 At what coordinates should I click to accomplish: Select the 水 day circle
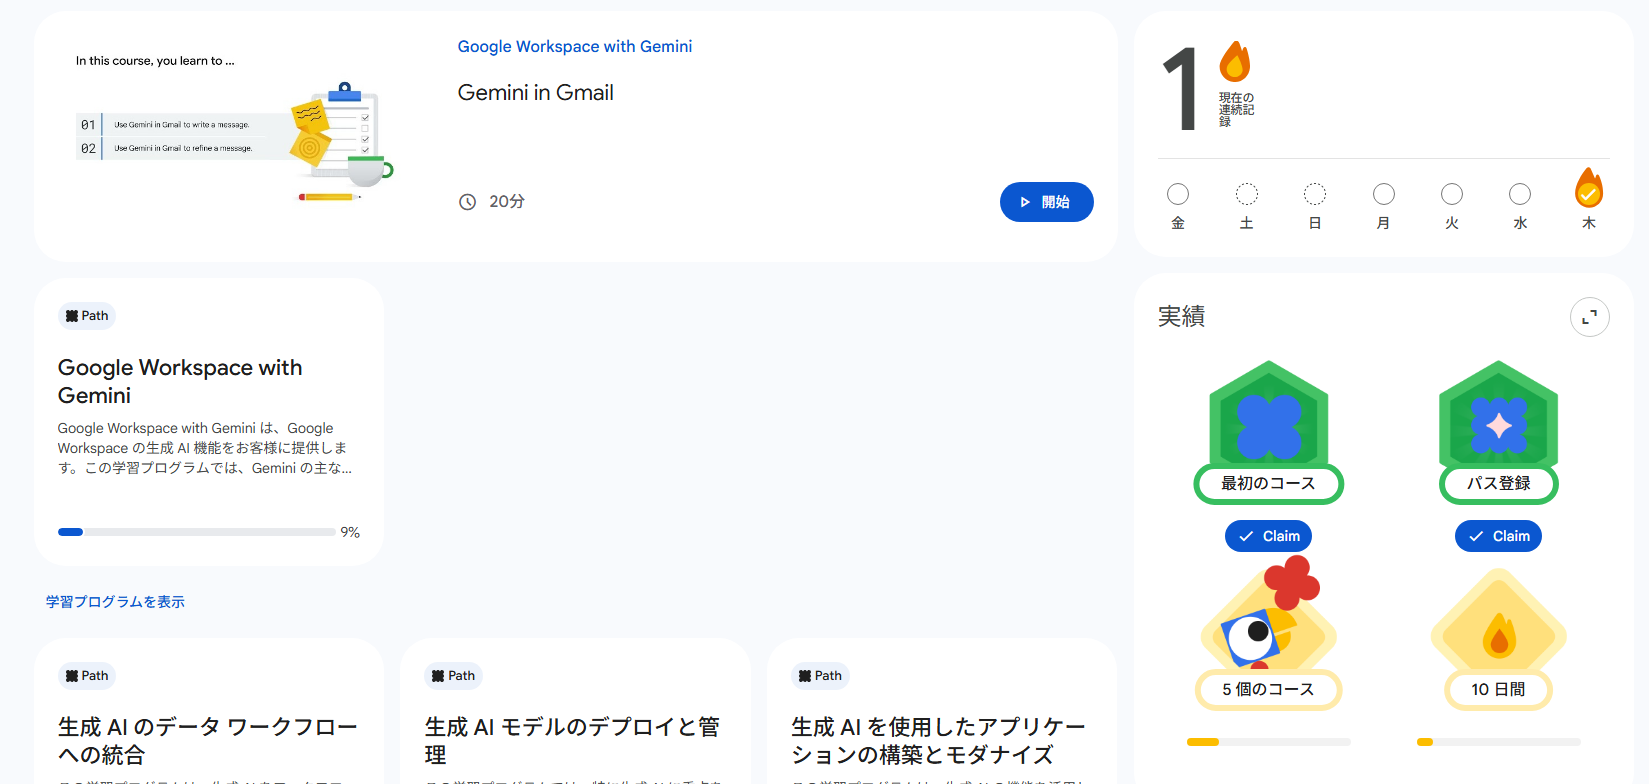(x=1520, y=194)
